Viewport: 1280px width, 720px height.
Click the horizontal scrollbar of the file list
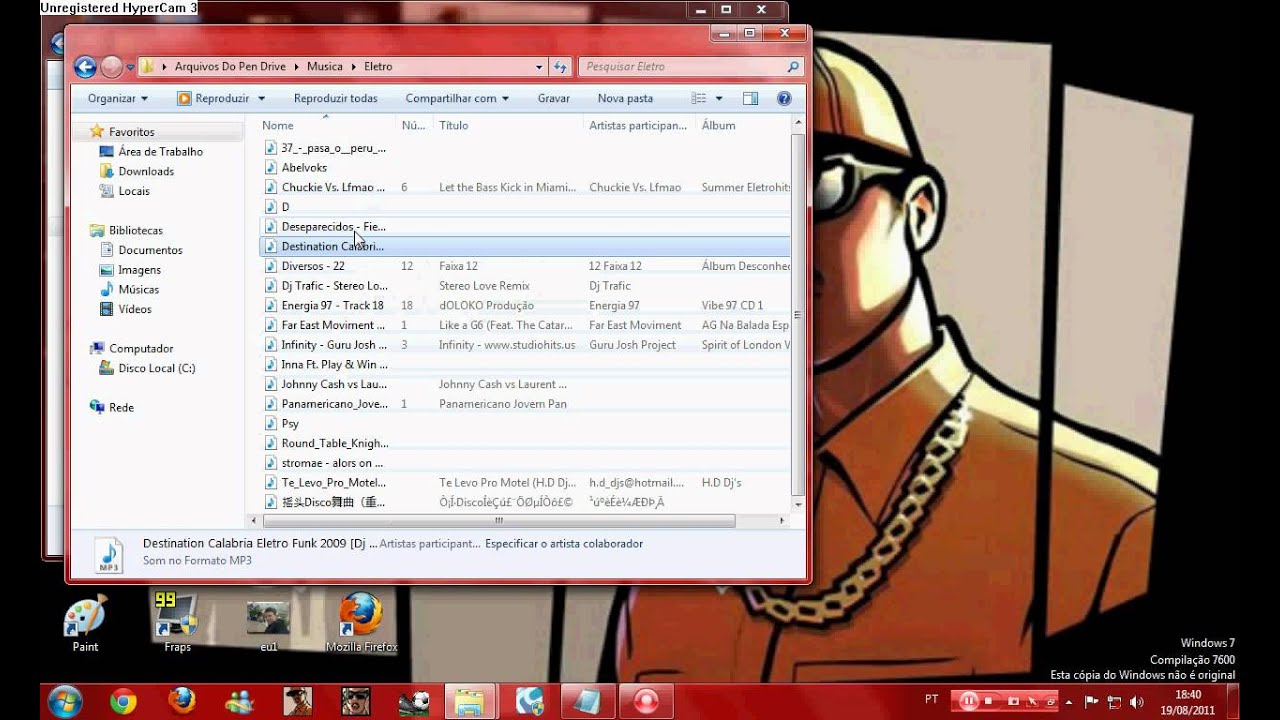coord(498,521)
